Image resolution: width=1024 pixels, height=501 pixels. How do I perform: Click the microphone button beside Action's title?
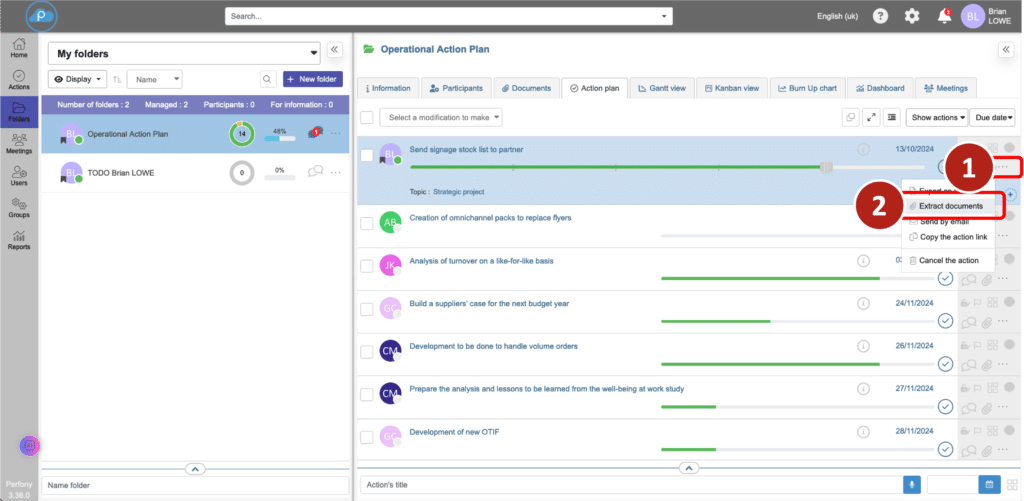pos(911,484)
